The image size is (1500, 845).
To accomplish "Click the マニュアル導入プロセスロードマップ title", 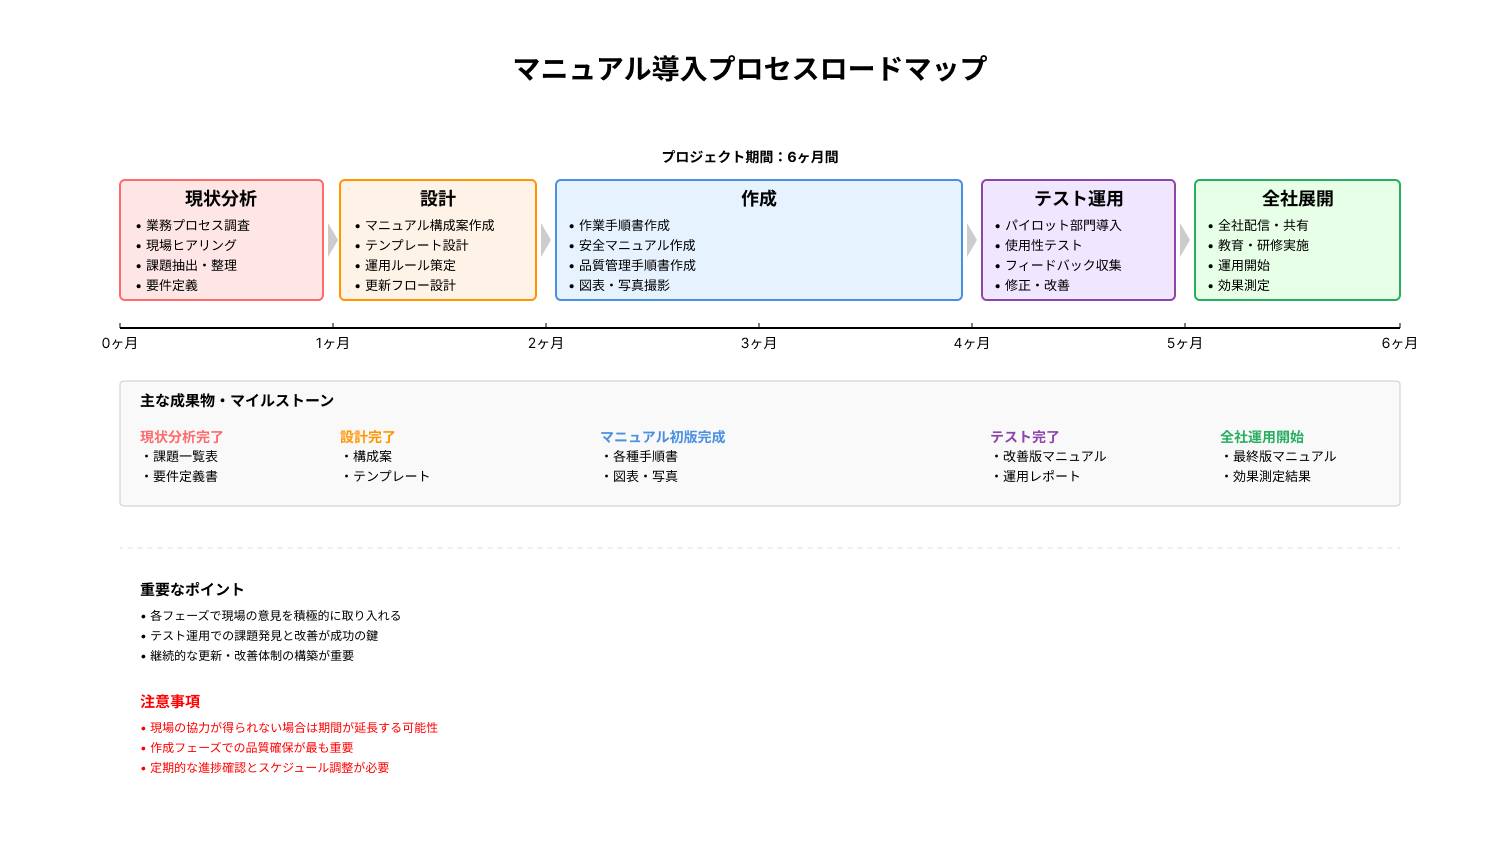I will pyautogui.click(x=750, y=69).
